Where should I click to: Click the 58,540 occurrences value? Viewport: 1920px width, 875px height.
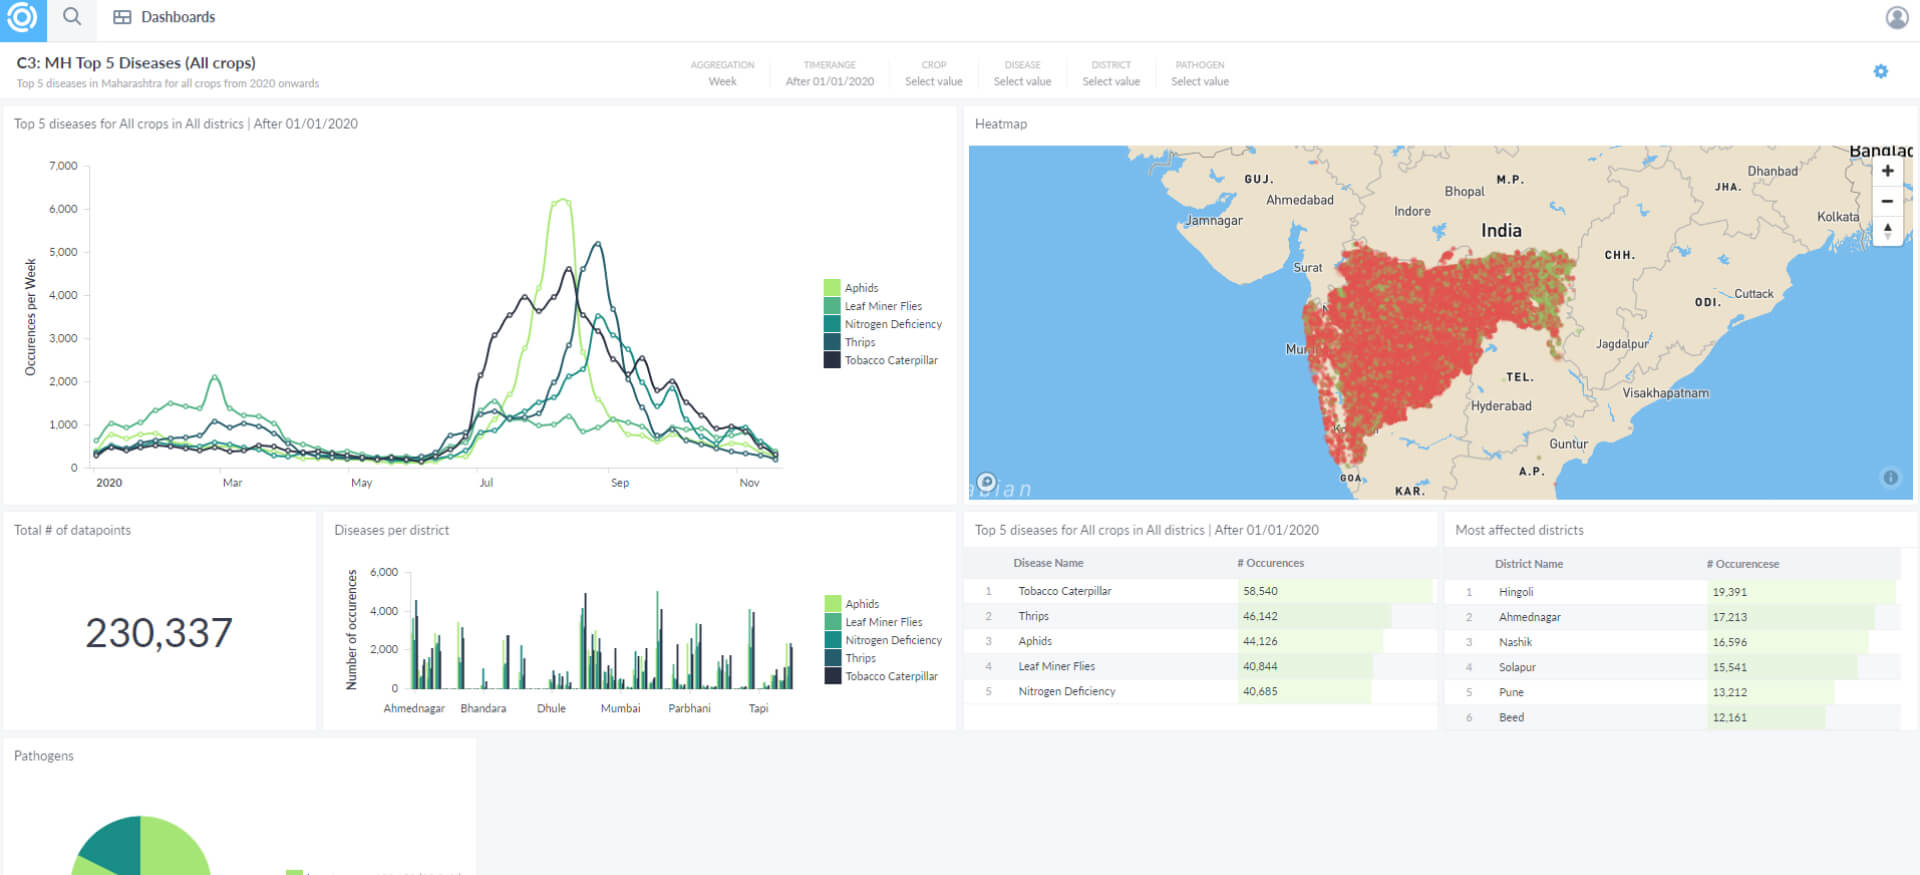pyautogui.click(x=1260, y=591)
